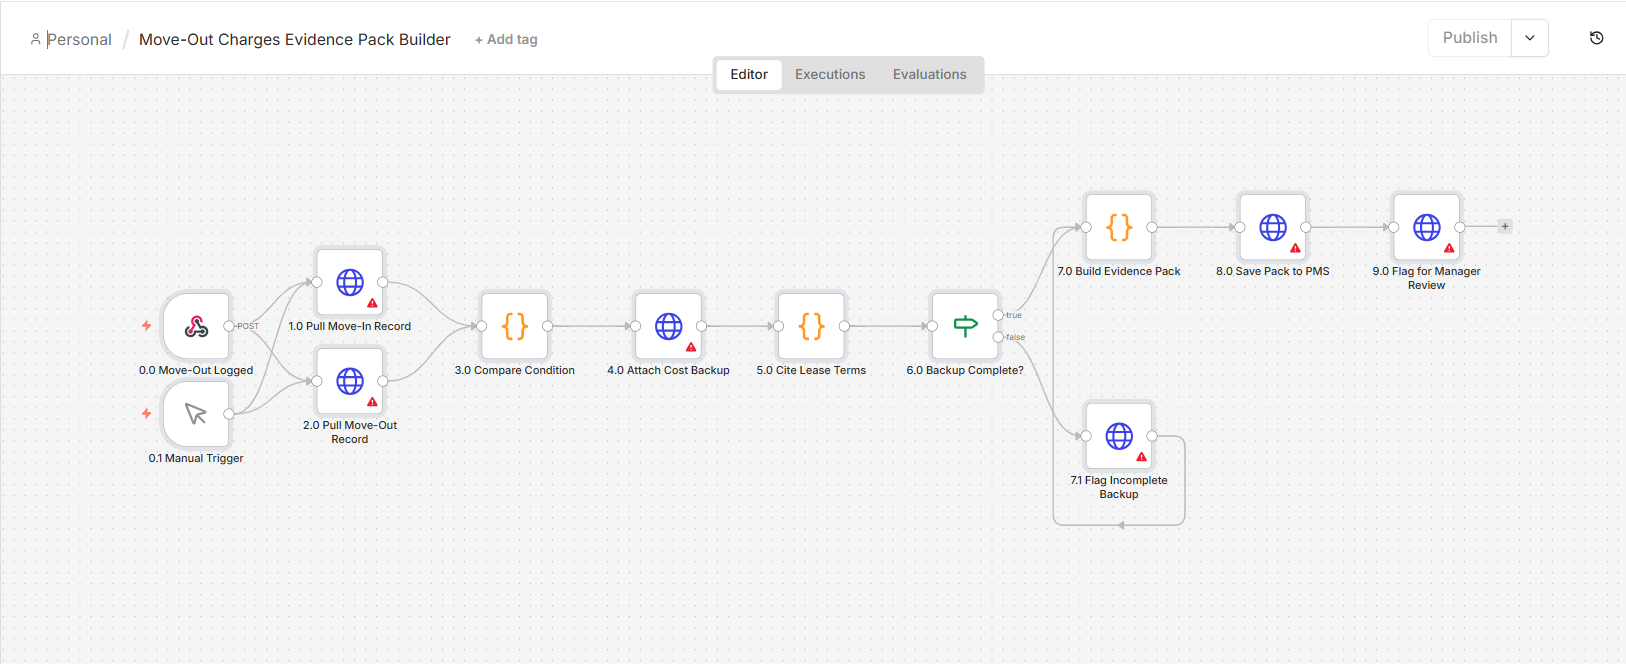The image size is (1626, 664).
Task: Click the output connector of 7.0 Build Evidence Pack
Action: [x=1152, y=227]
